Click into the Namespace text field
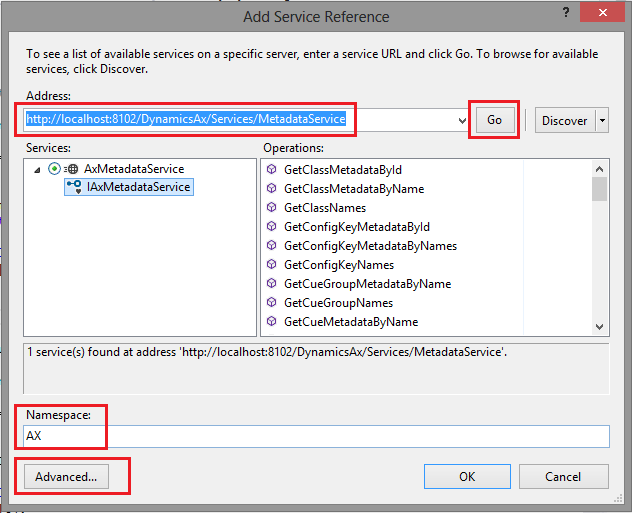Image resolution: width=632 pixels, height=513 pixels. 316,436
